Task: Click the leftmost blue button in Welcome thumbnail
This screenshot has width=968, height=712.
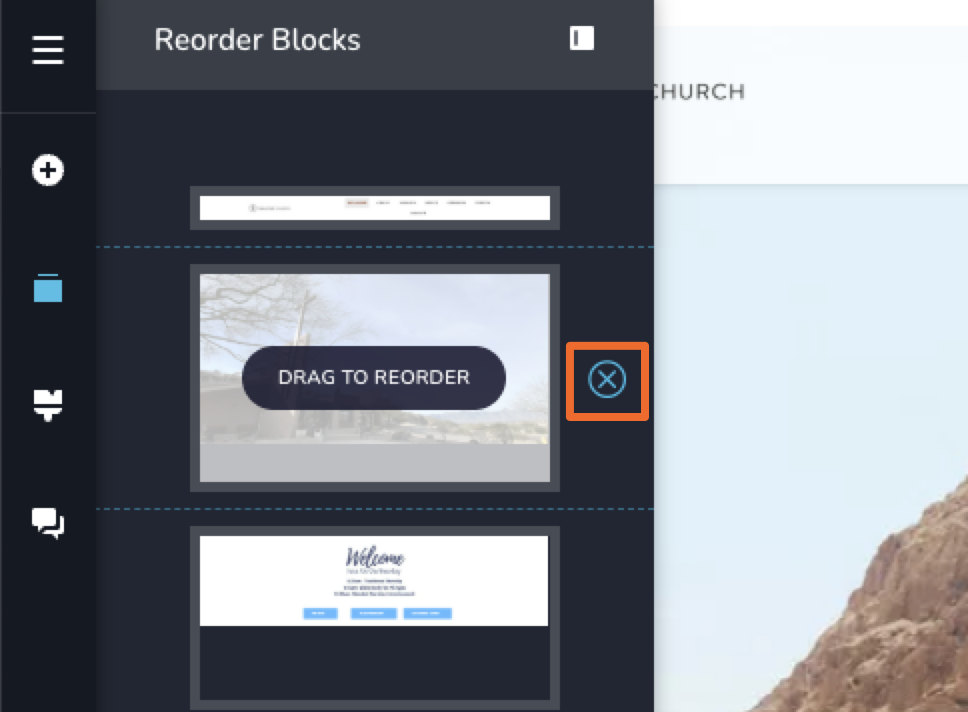Action: (320, 613)
